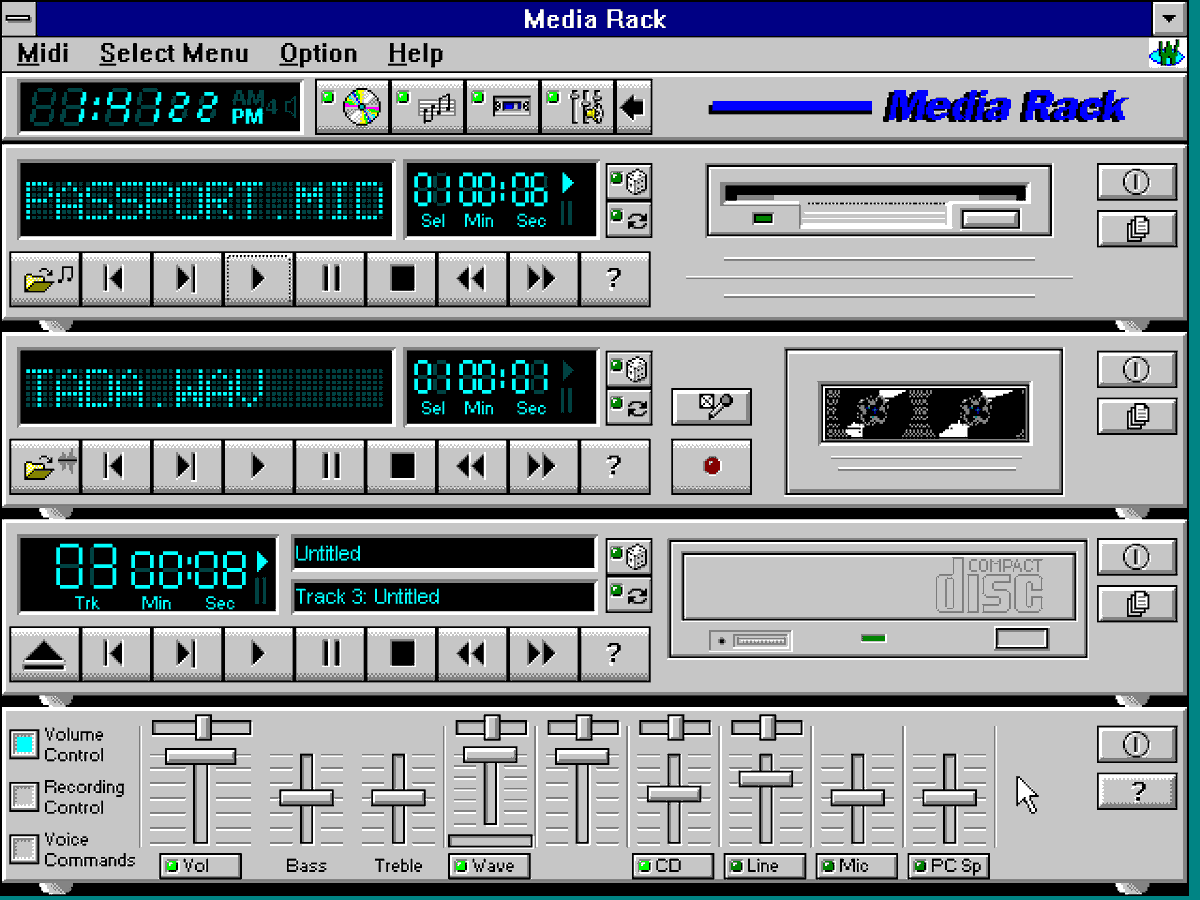Skip to previous in the PASSPORT.MID deck

116,278
